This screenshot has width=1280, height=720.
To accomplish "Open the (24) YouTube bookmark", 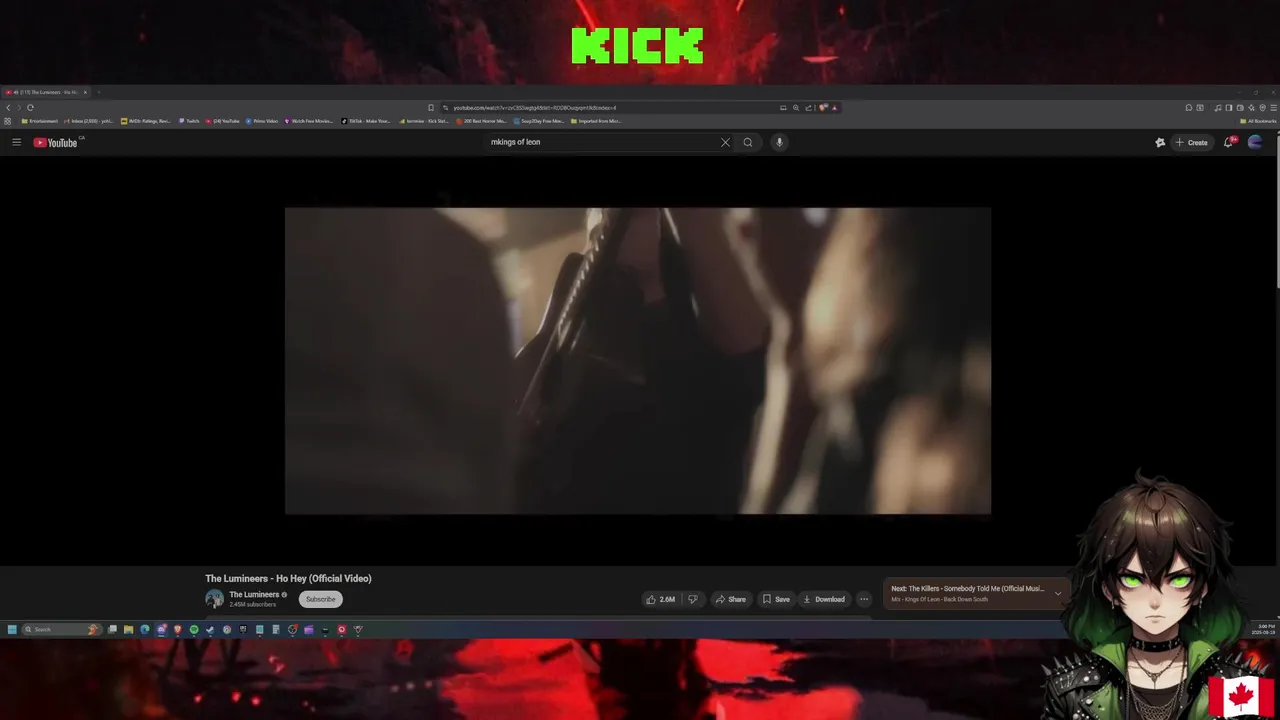I will coord(223,121).
